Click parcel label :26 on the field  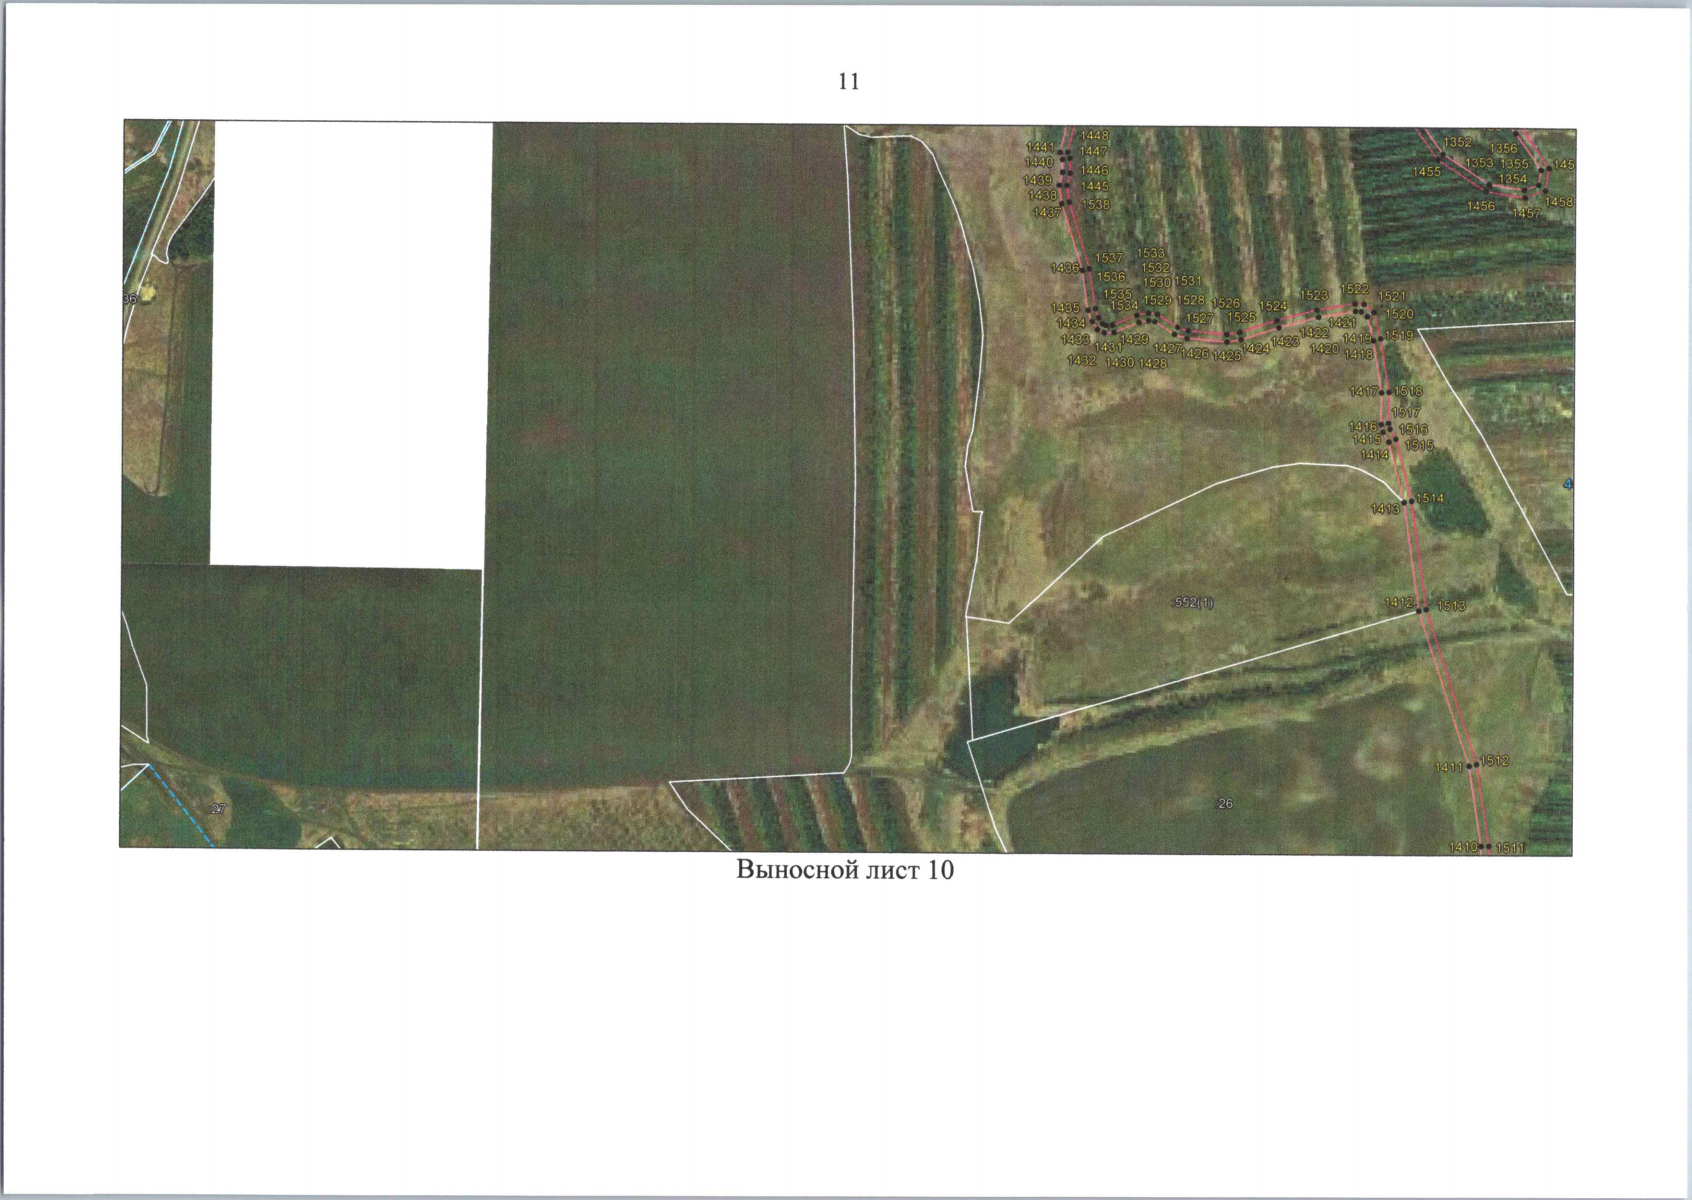point(1224,804)
